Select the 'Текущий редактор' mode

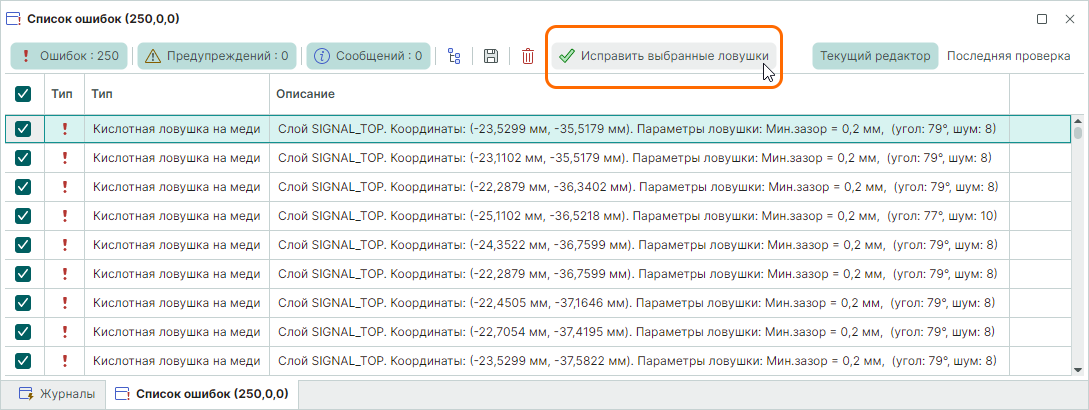point(875,56)
